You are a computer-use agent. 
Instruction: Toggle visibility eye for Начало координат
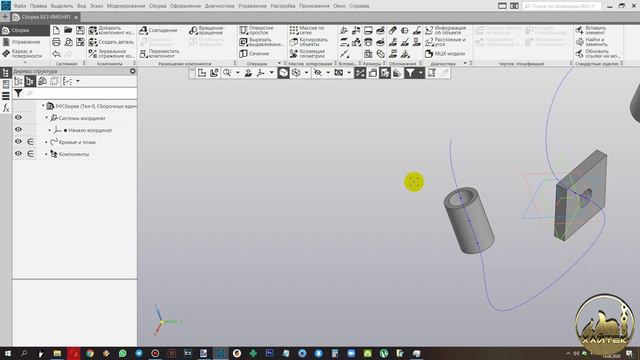18,129
